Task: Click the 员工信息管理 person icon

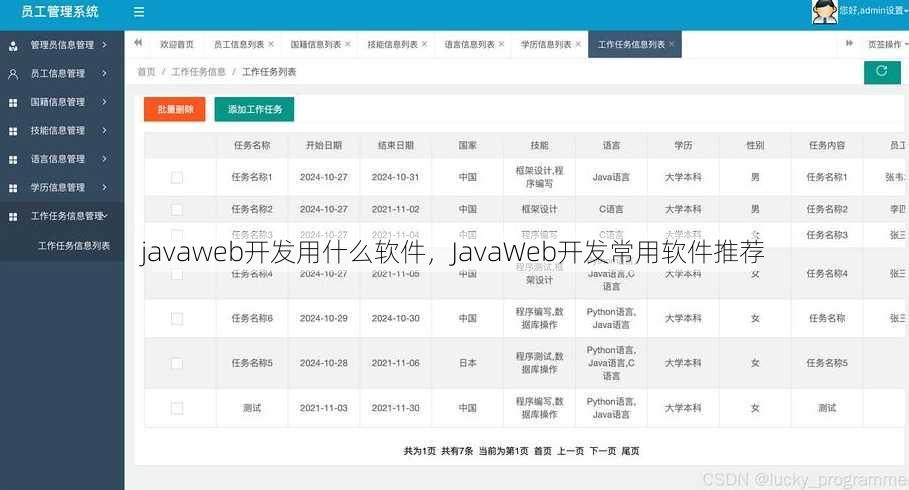Action: click(13, 74)
